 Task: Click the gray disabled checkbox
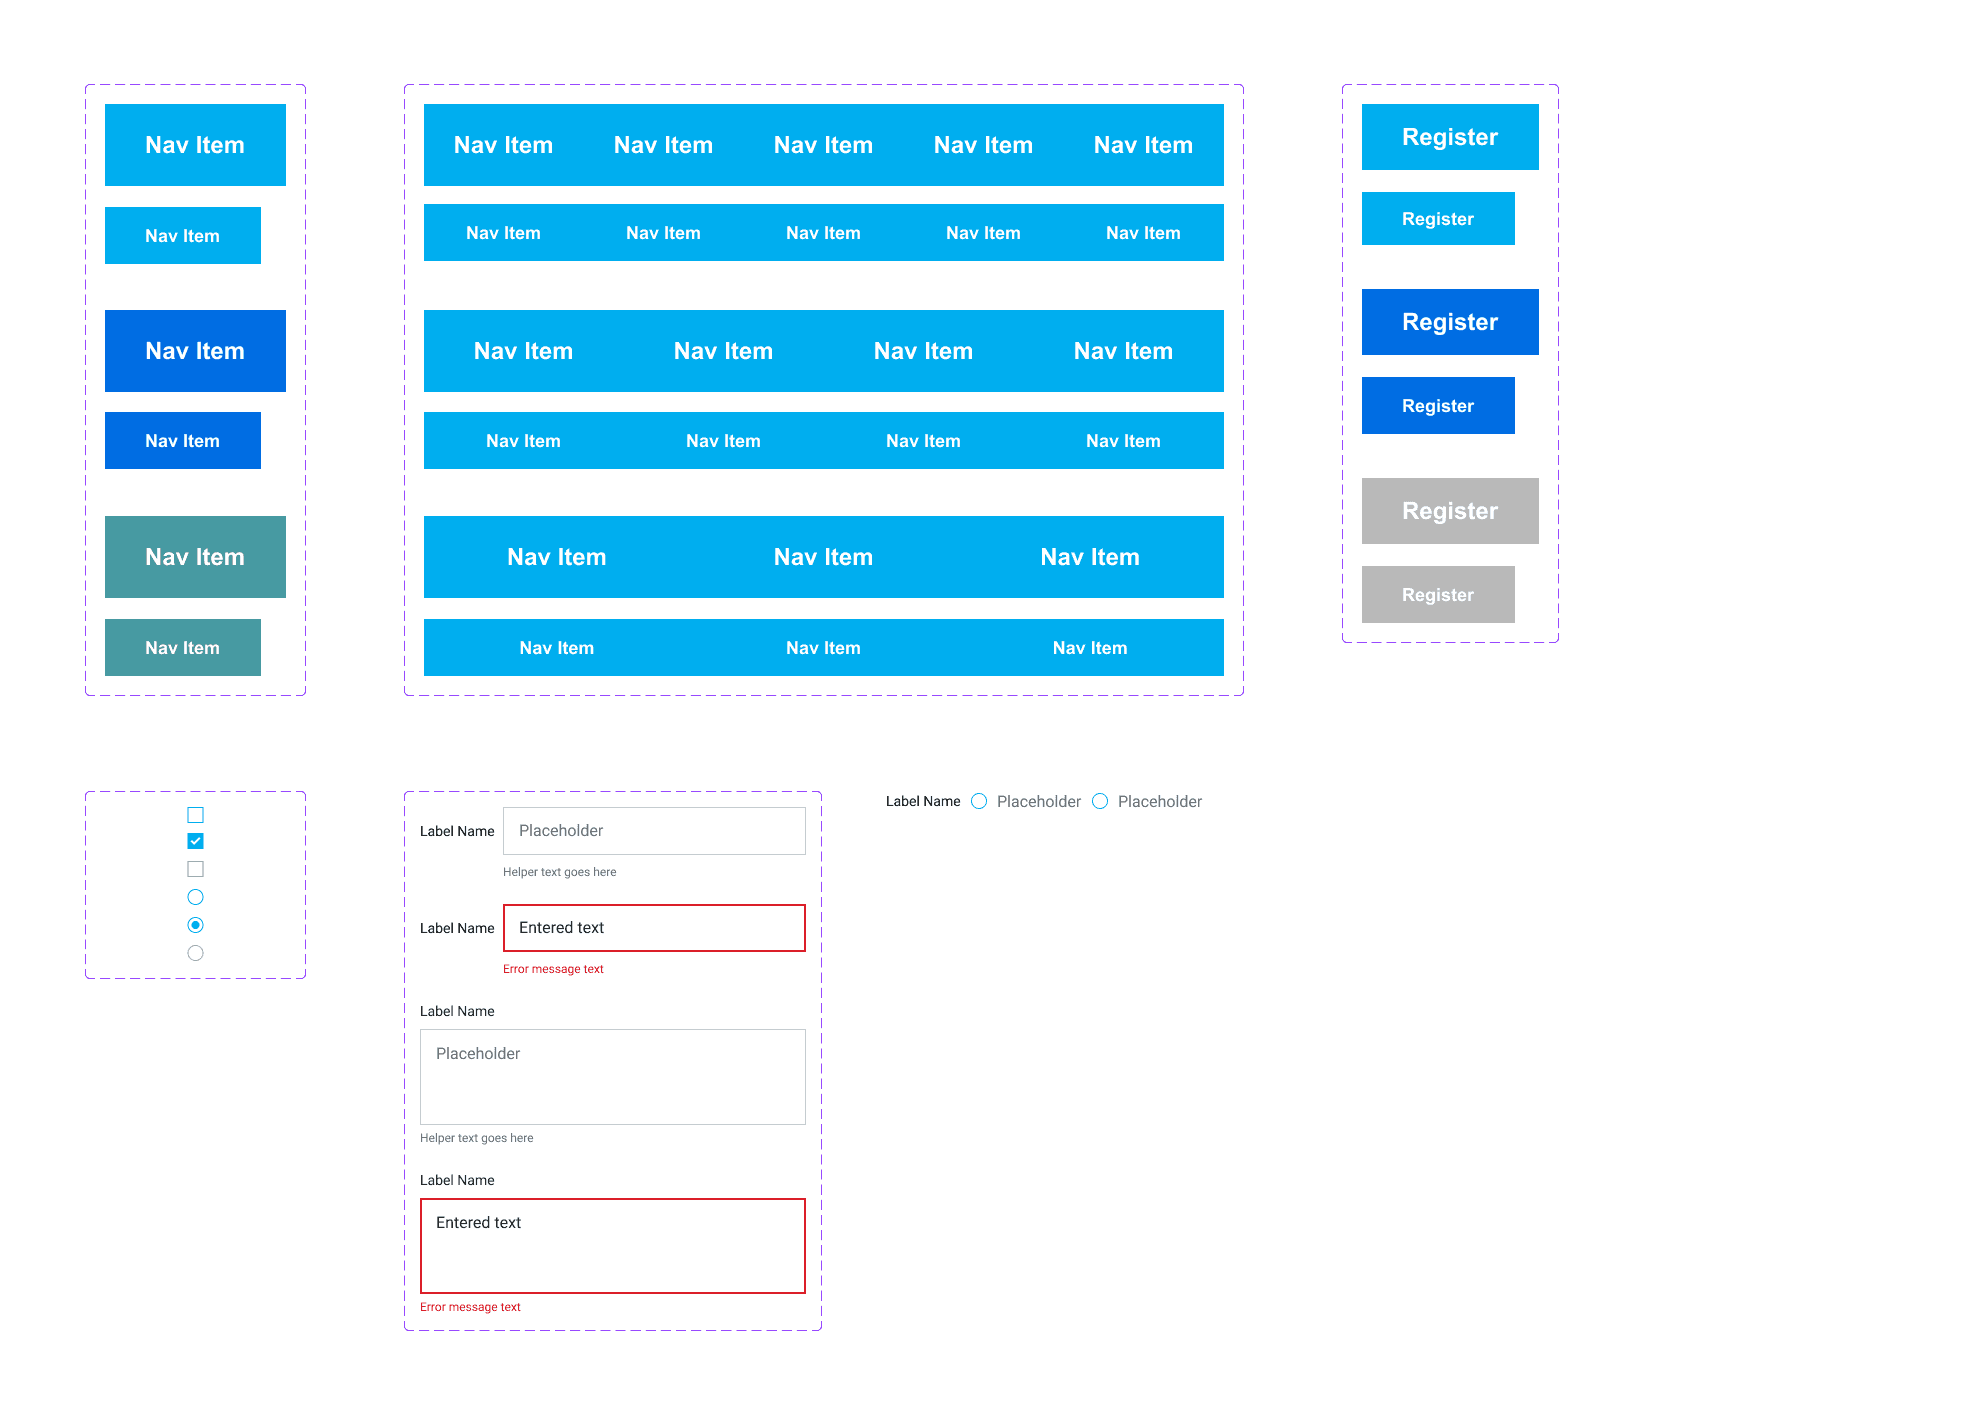coord(195,869)
